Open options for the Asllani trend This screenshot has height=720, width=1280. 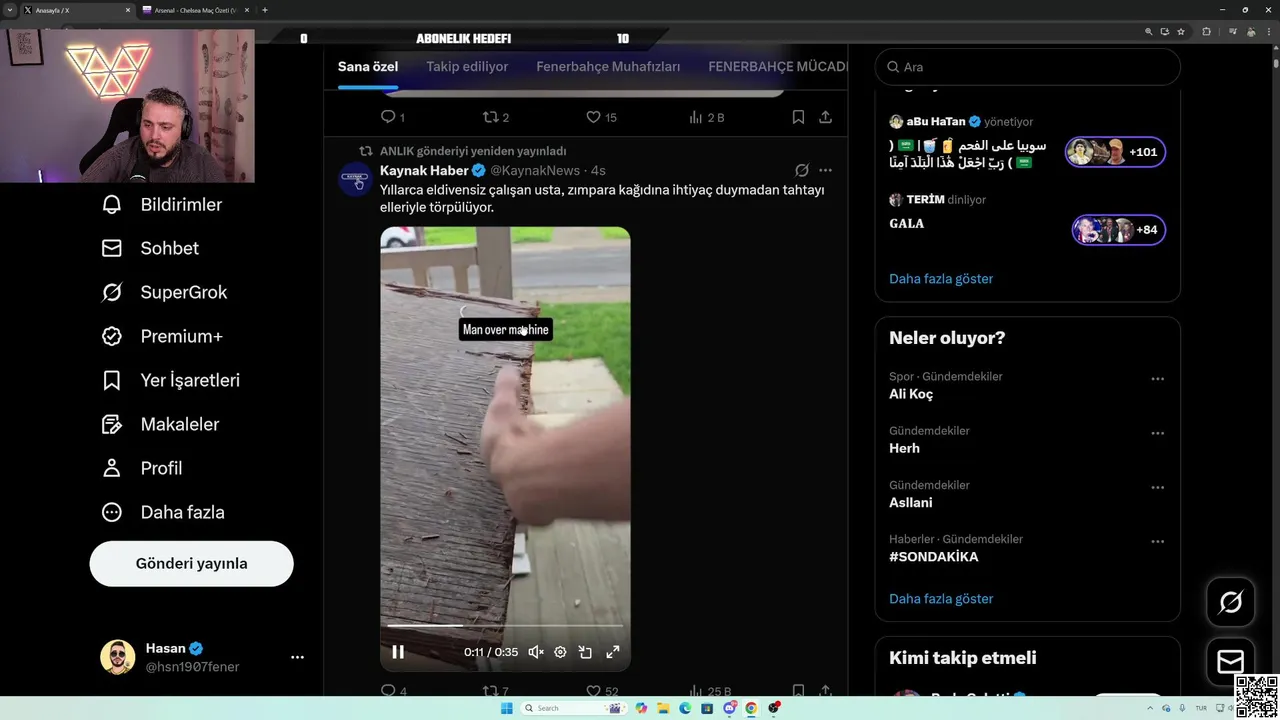click(1157, 487)
